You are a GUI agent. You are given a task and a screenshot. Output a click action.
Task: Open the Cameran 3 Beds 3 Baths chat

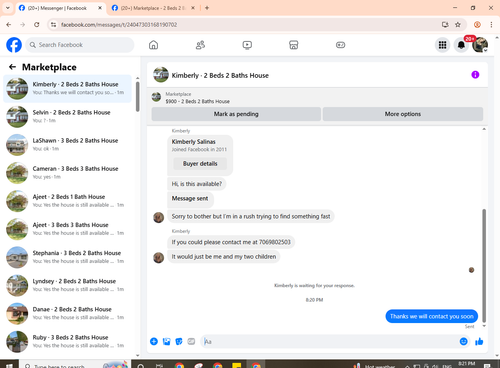(x=67, y=173)
